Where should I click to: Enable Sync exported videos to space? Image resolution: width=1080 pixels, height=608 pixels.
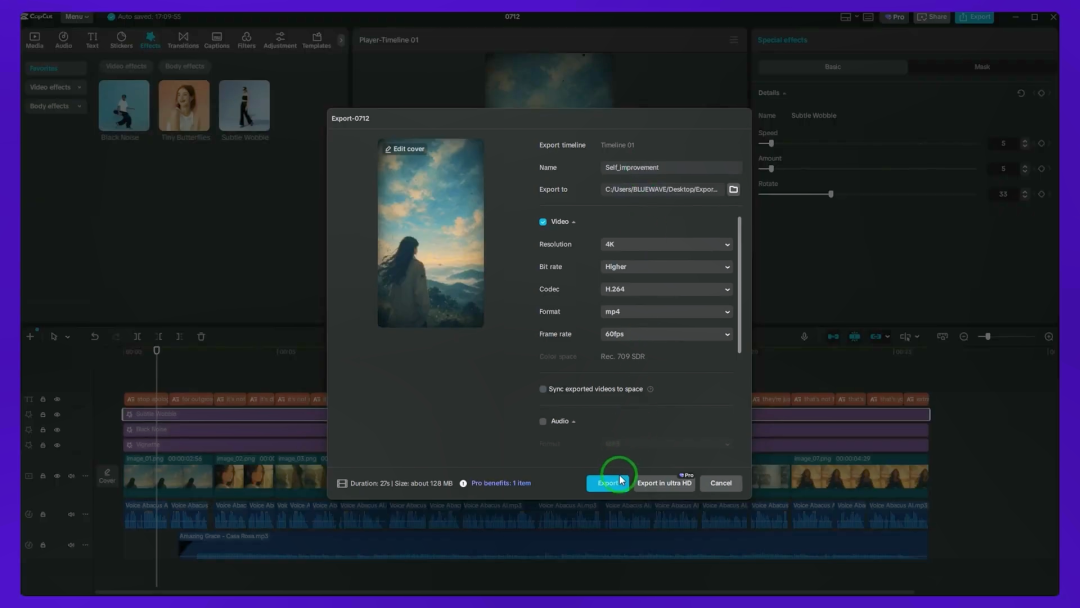[x=543, y=389]
